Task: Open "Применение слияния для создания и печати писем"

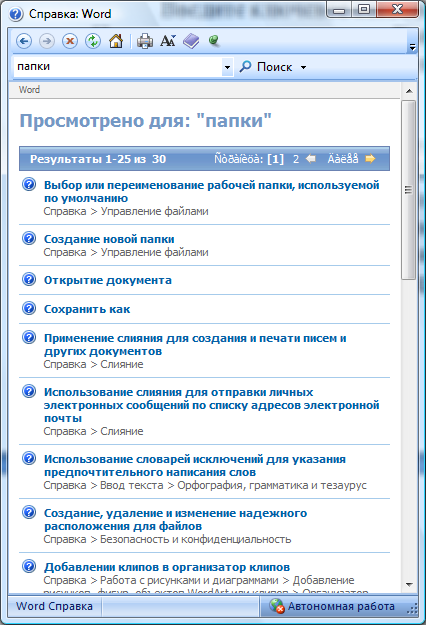Action: tap(195, 344)
